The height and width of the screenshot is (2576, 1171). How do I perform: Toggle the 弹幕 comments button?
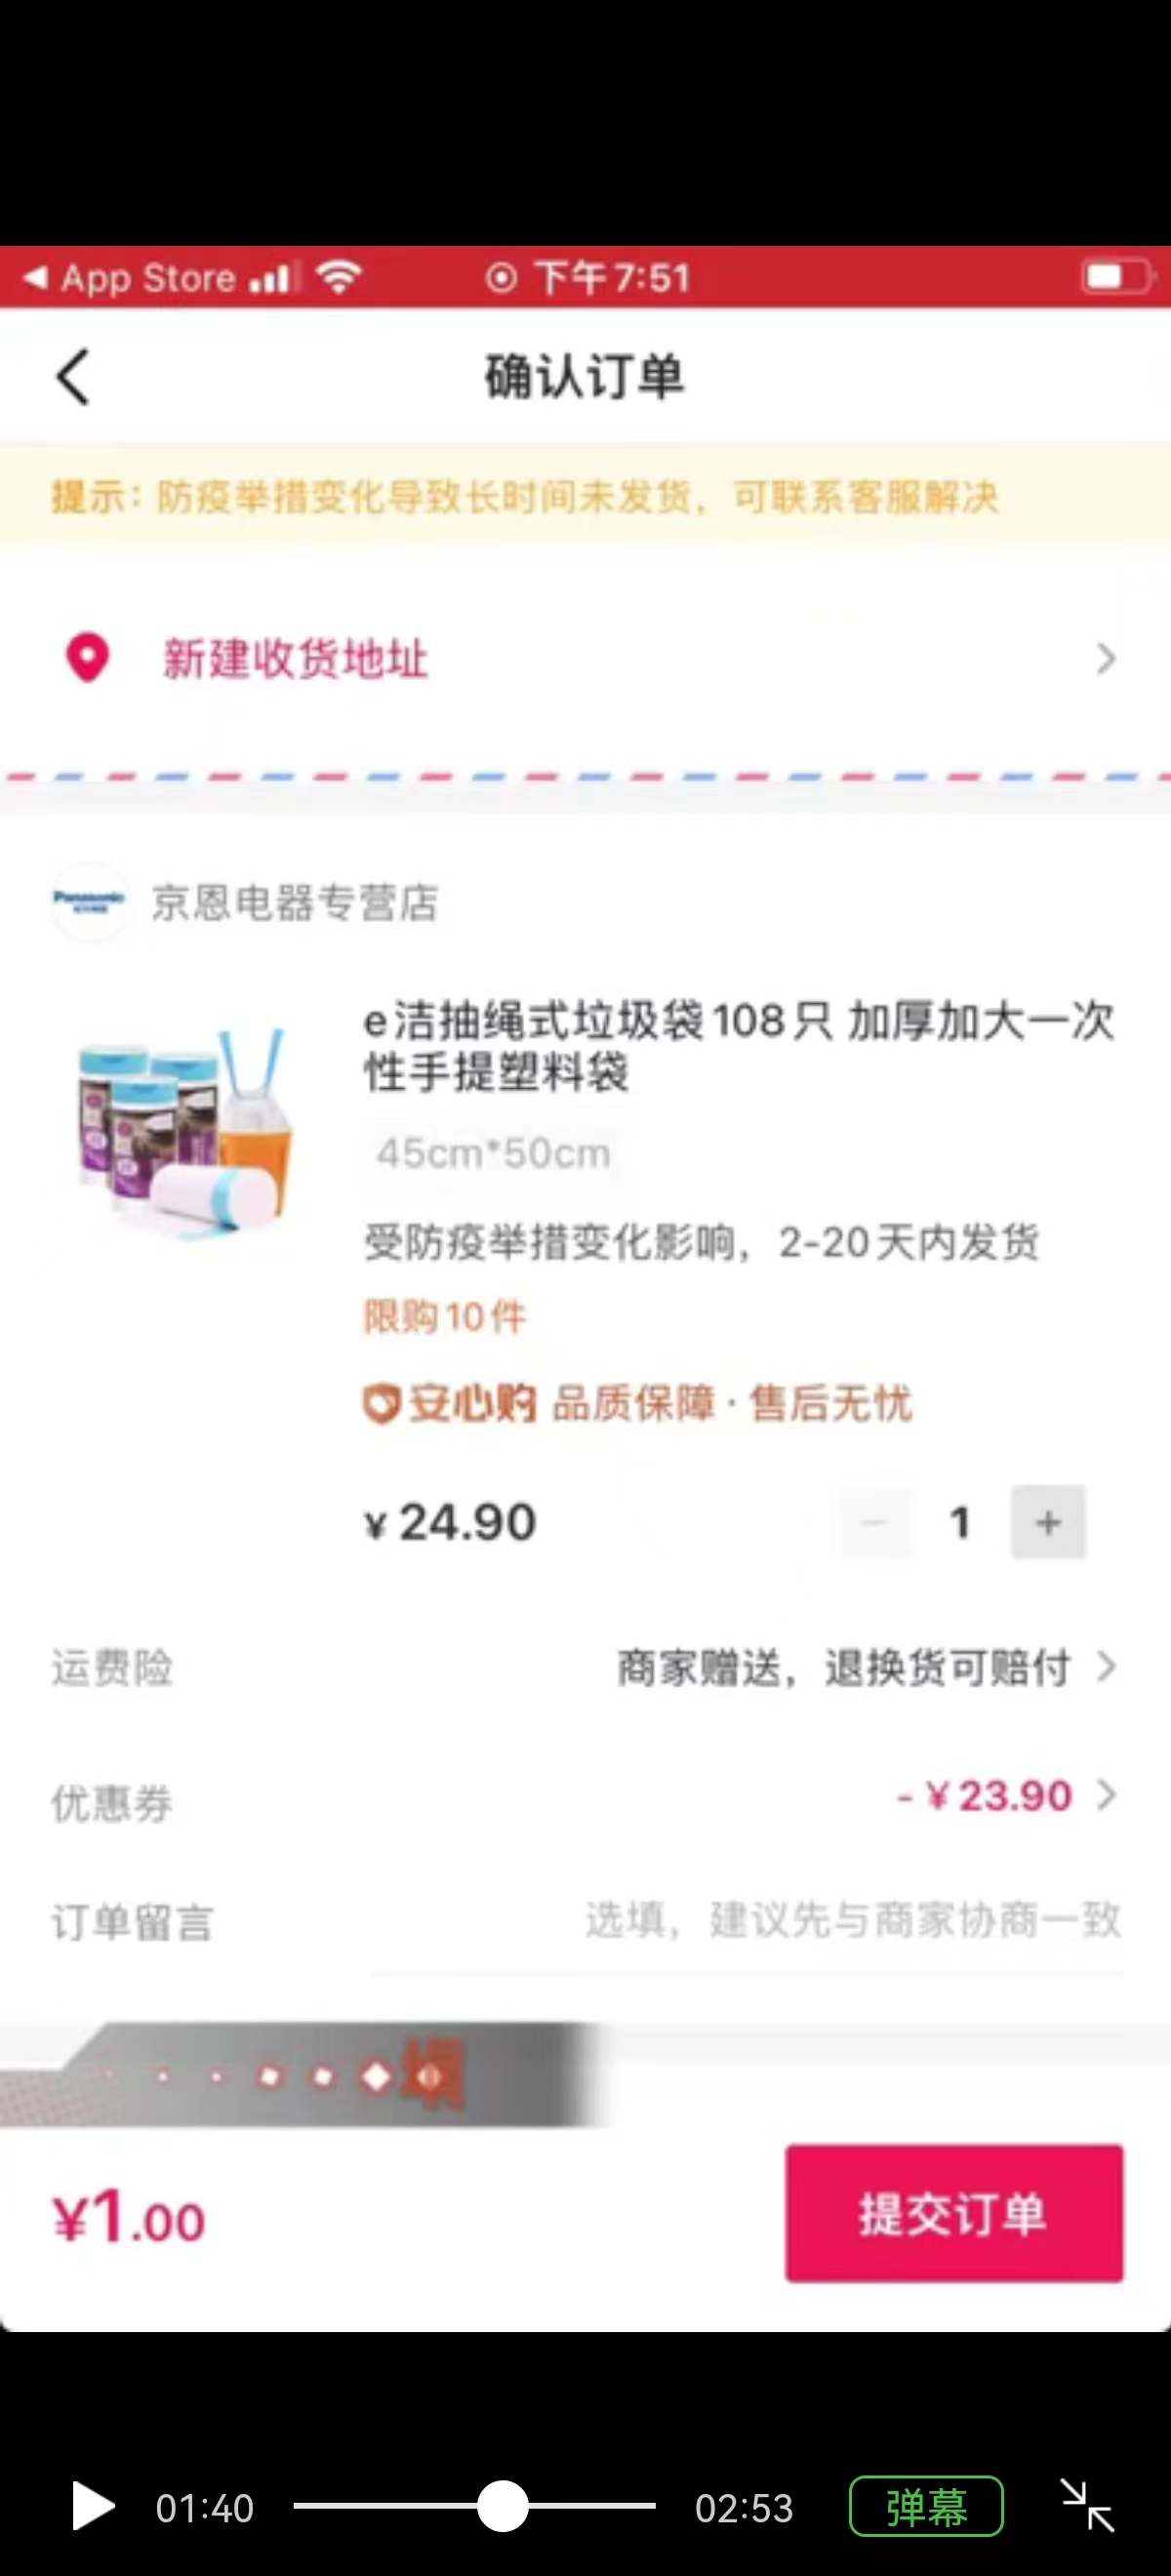pyautogui.click(x=926, y=2507)
